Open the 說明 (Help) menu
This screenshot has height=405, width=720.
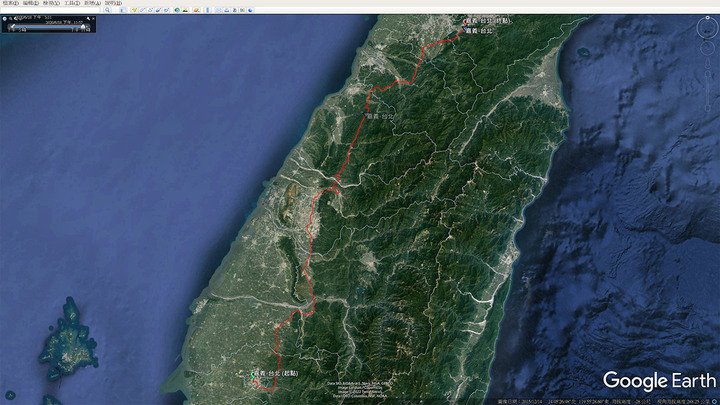[113, 3]
